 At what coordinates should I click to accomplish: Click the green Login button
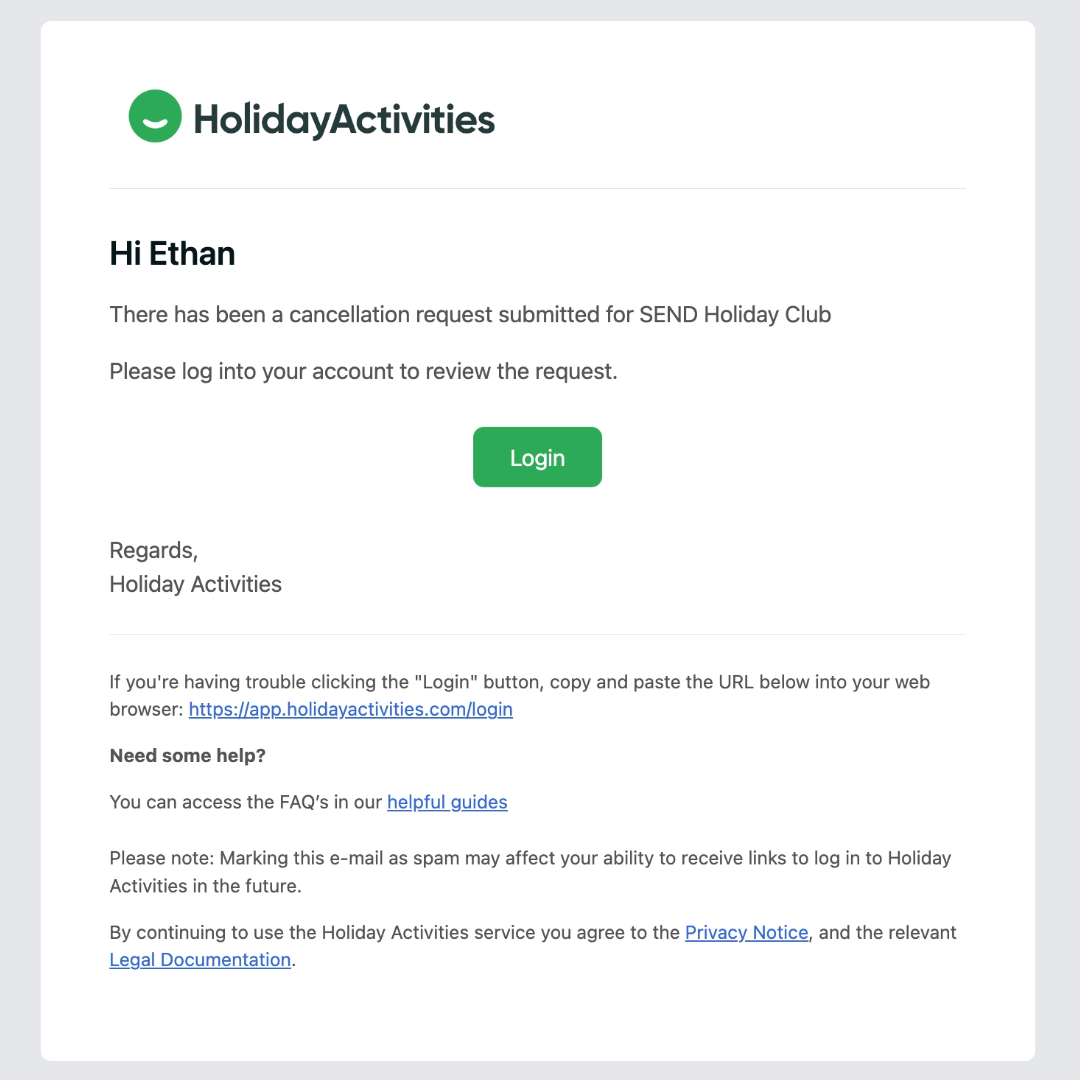[537, 457]
